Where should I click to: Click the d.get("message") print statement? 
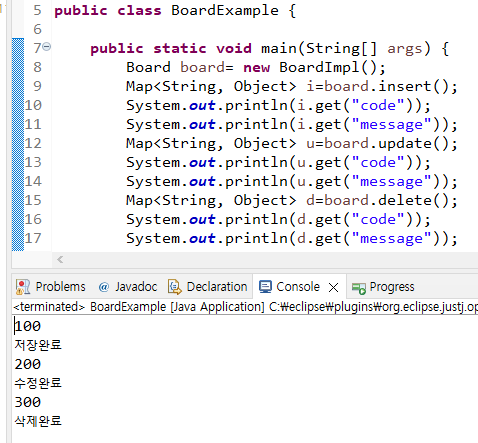pyautogui.click(x=292, y=238)
